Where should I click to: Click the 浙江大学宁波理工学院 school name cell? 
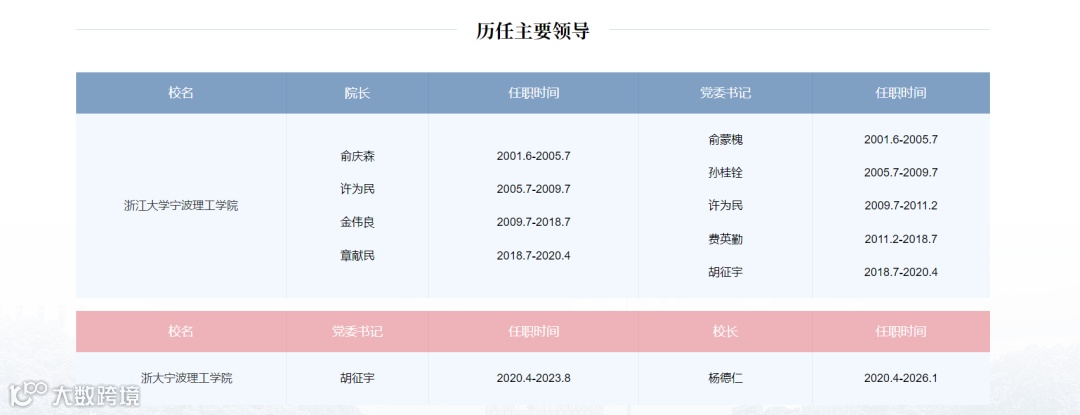(181, 206)
